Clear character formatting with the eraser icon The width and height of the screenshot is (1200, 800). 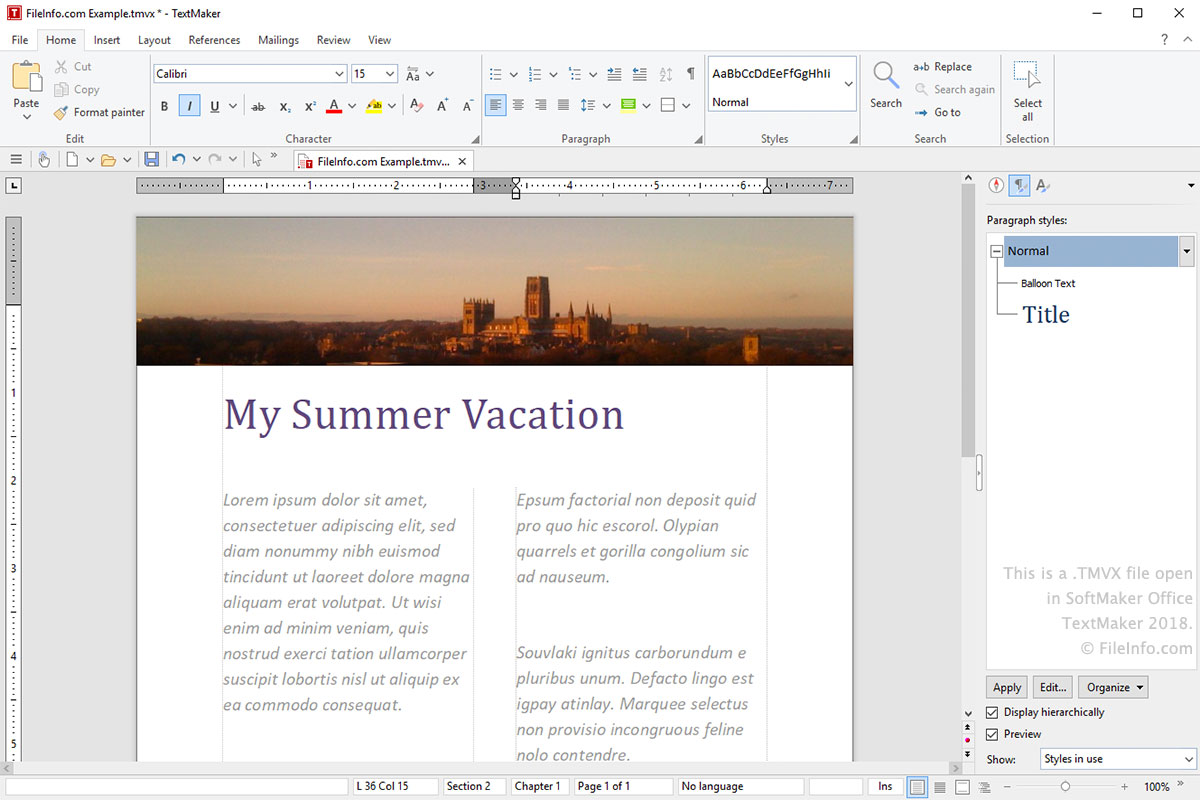[417, 106]
